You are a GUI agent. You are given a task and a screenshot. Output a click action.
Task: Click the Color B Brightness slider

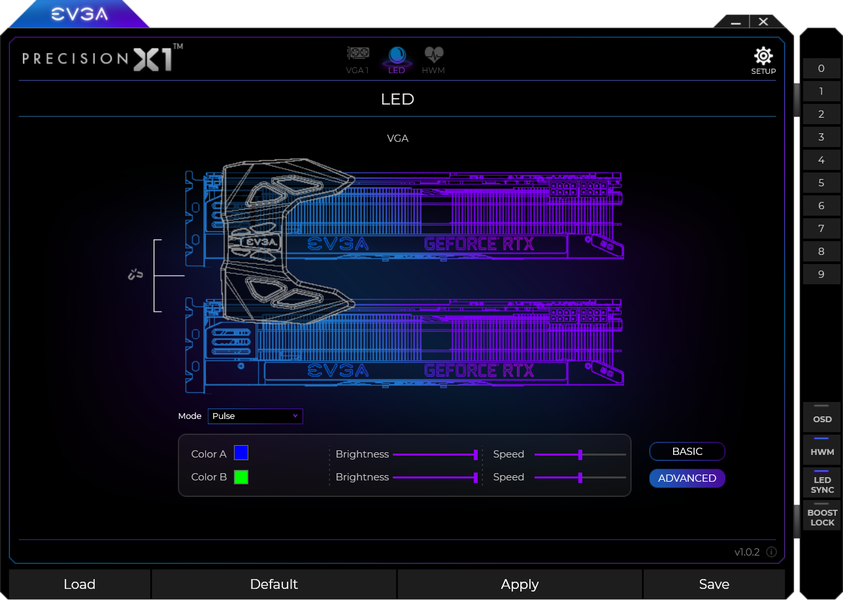(x=435, y=477)
